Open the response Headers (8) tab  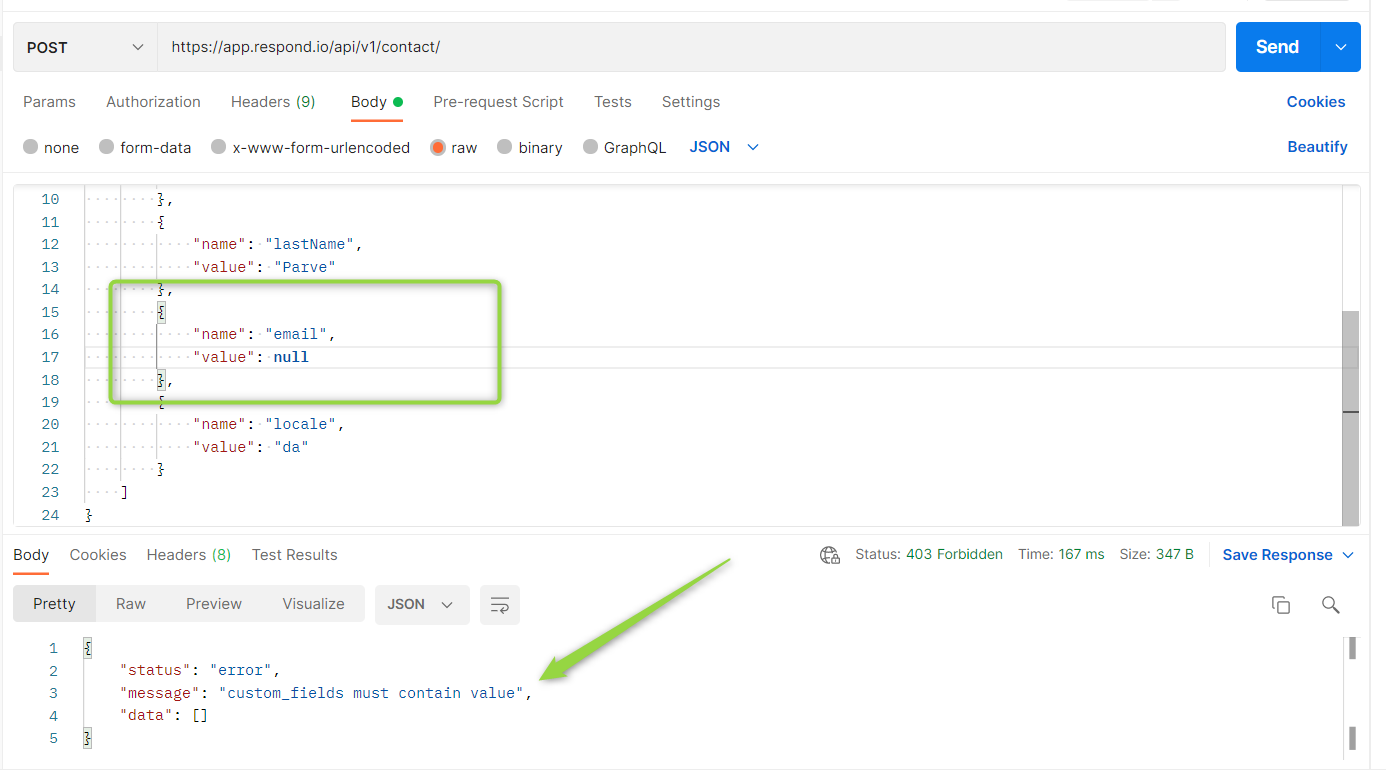click(x=189, y=555)
